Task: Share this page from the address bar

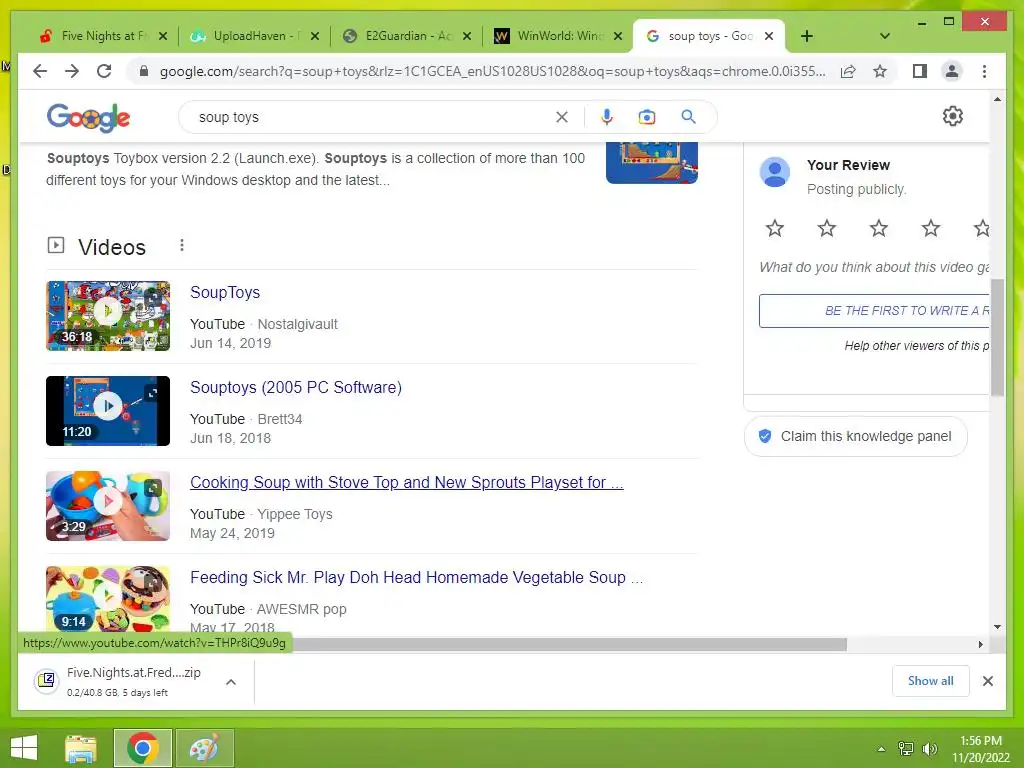Action: click(x=848, y=71)
